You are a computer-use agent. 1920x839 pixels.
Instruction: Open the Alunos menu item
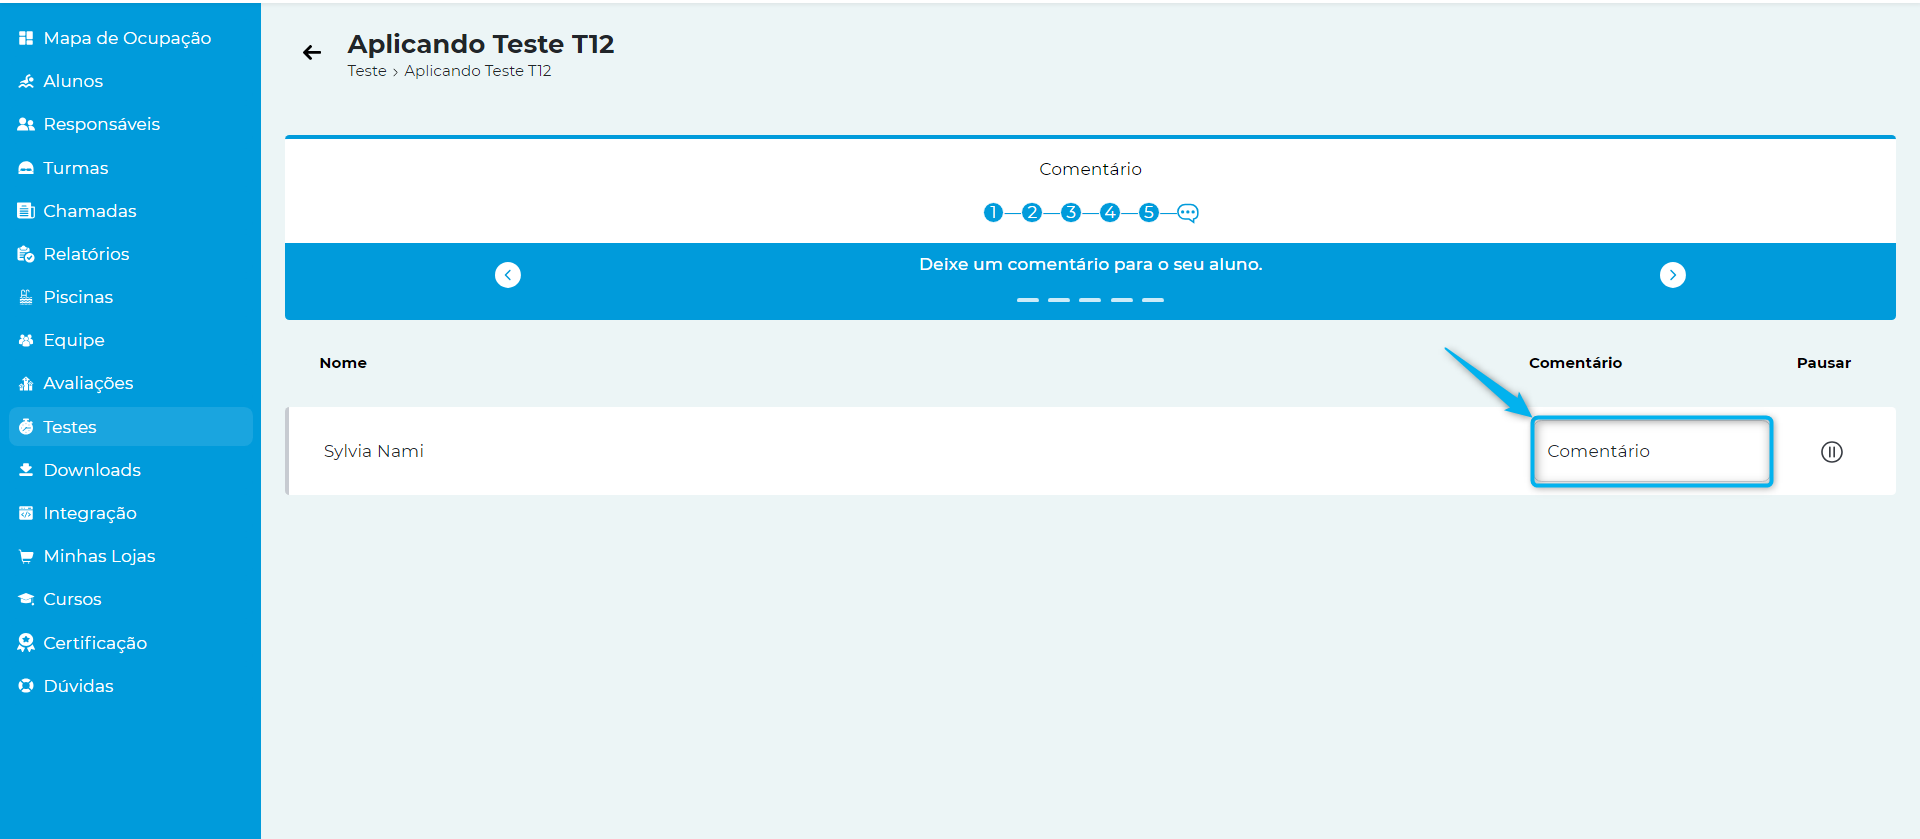130,81
